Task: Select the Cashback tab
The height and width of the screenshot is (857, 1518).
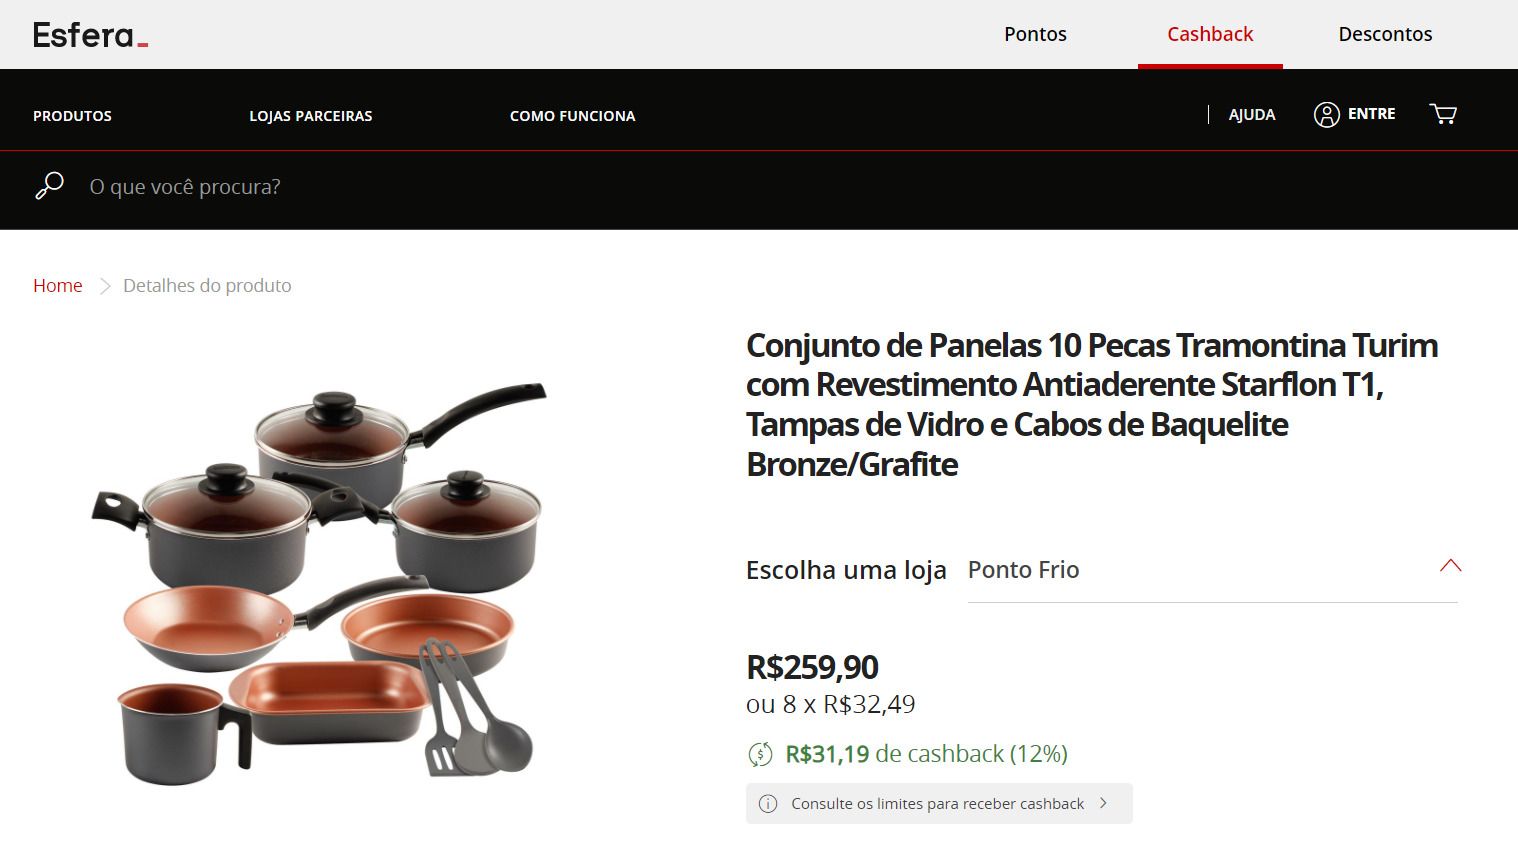Action: (1210, 34)
